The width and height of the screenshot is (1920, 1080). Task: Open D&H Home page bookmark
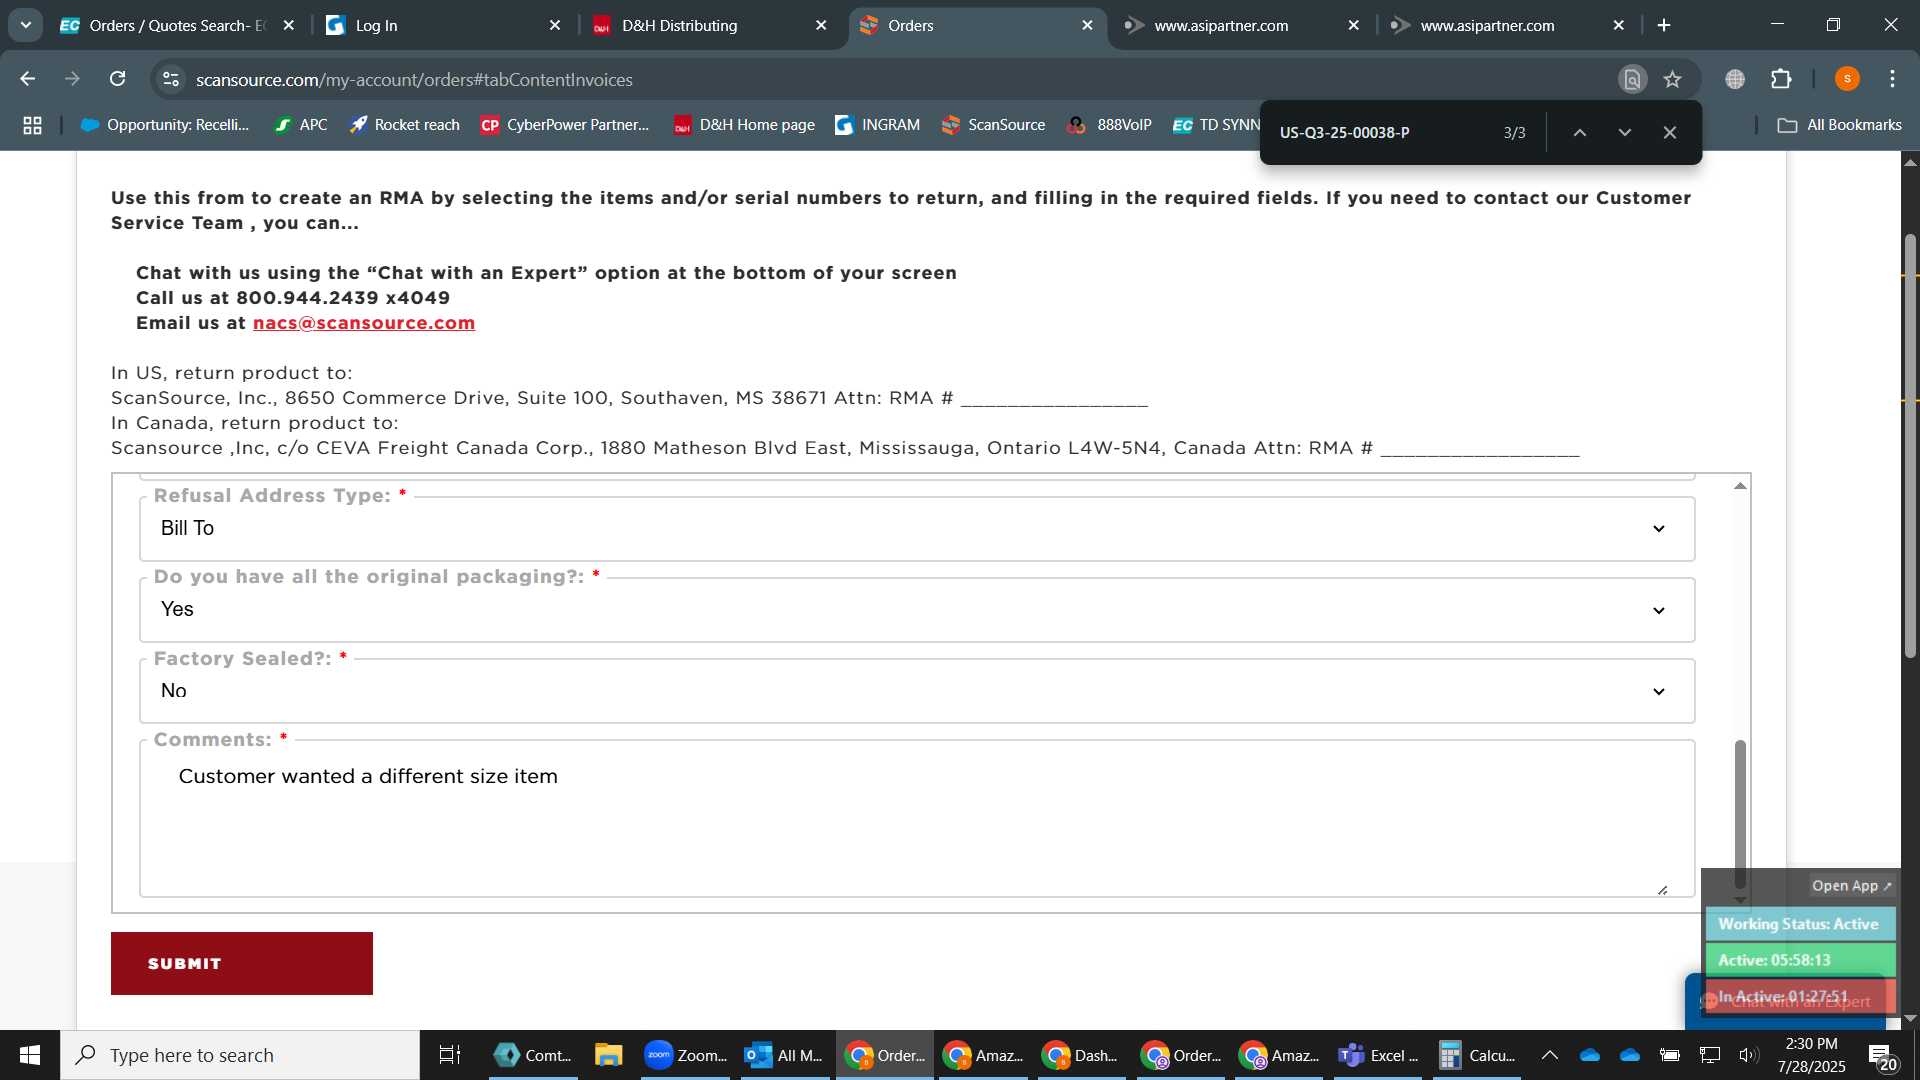point(744,125)
